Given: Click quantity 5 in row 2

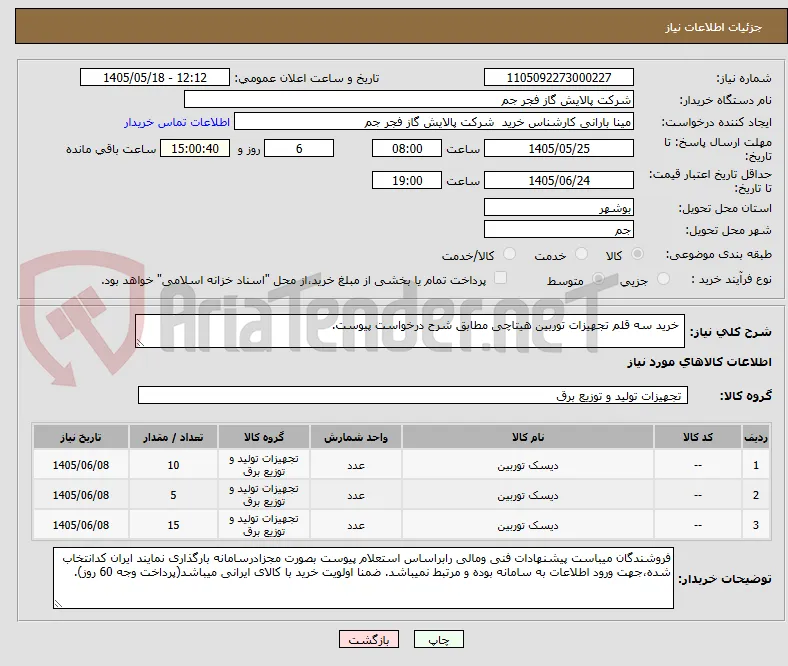Looking at the screenshot, I should point(173,496).
